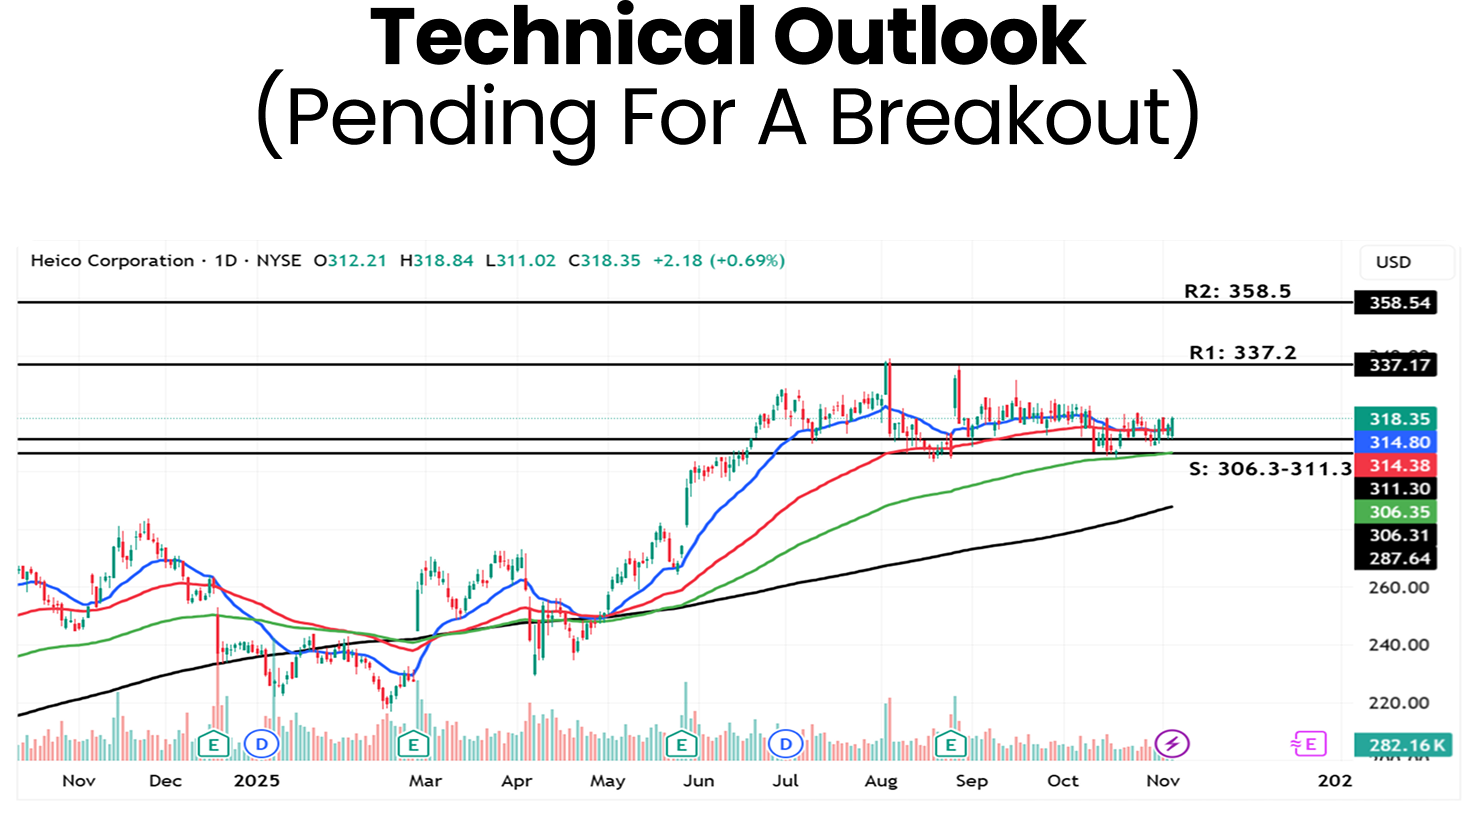
Task: Click the pink upcoming earnings icon
Action: pyautogui.click(x=1308, y=744)
